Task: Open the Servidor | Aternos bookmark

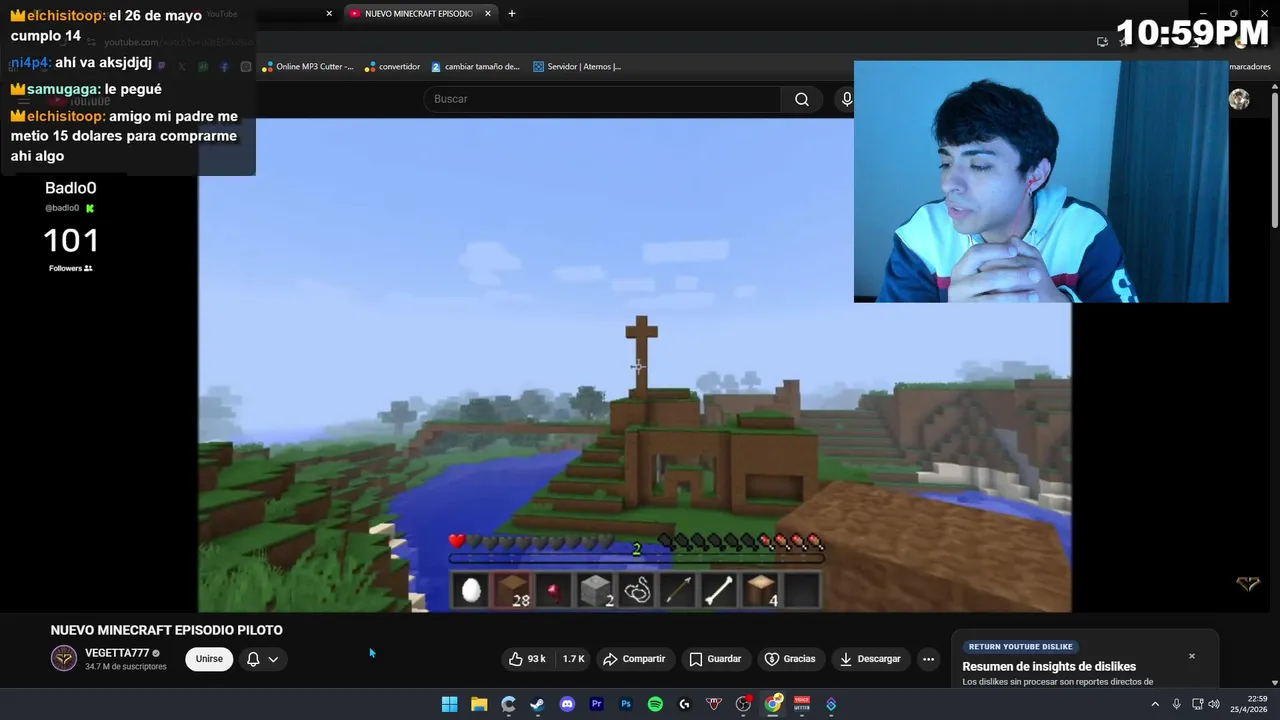Action: click(577, 67)
